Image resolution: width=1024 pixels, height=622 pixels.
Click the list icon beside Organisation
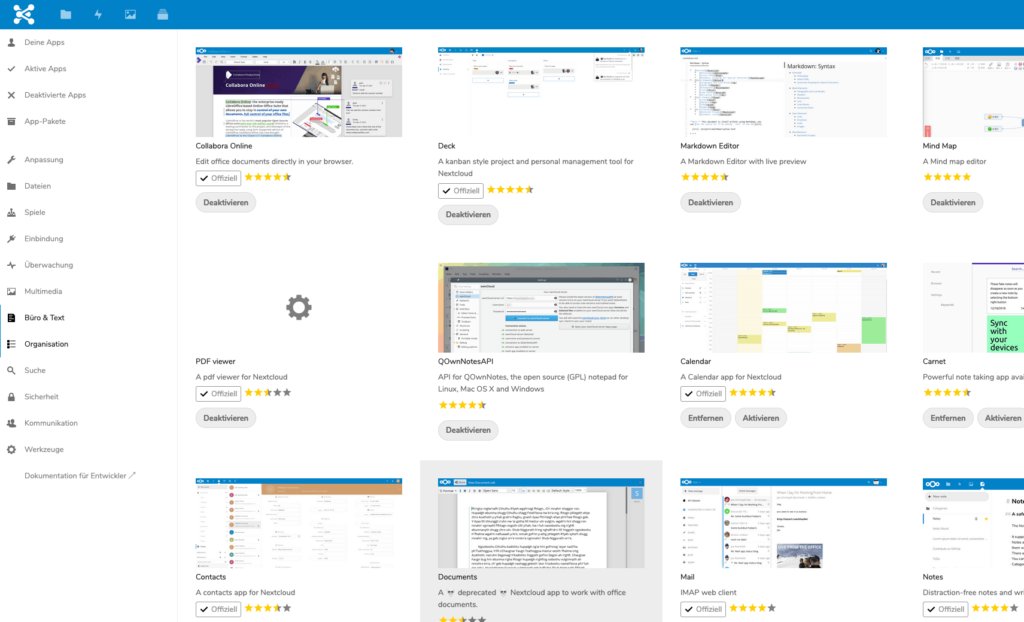[x=11, y=344]
